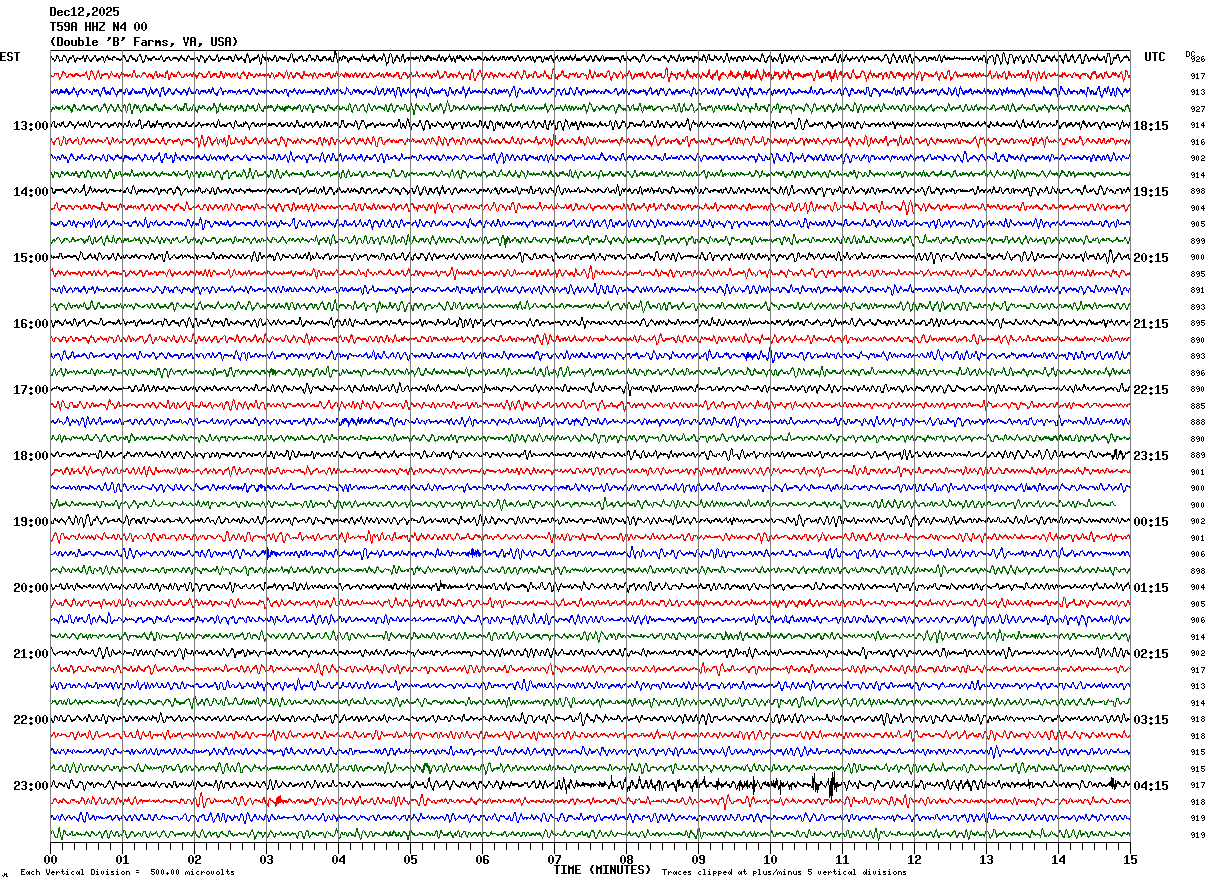Viewport: 1210px width, 886px height.
Task: Select the 16:00 EST time label
Action: point(30,324)
